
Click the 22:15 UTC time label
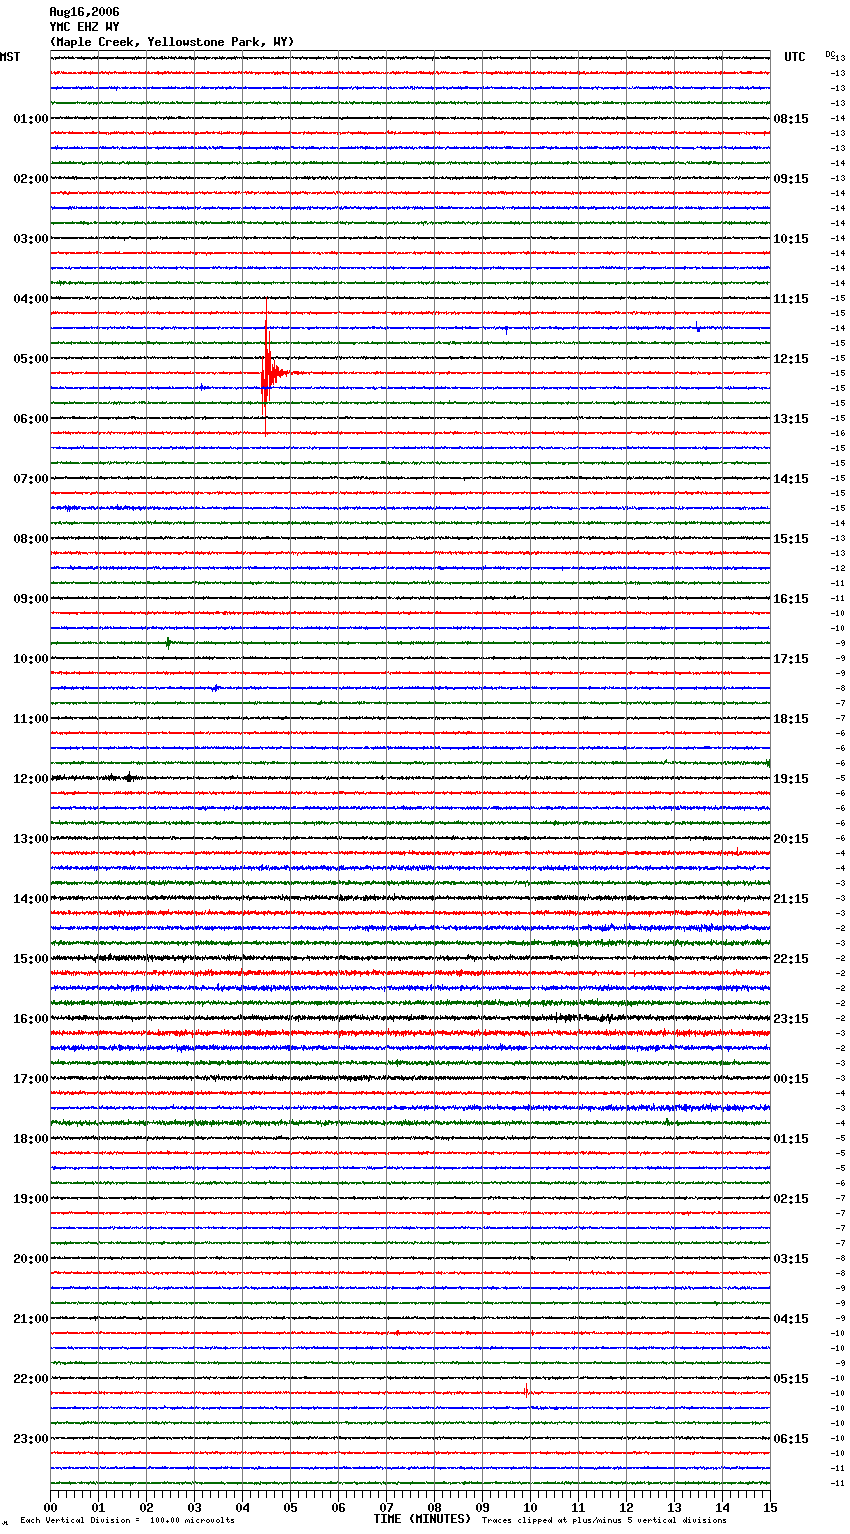(x=791, y=959)
